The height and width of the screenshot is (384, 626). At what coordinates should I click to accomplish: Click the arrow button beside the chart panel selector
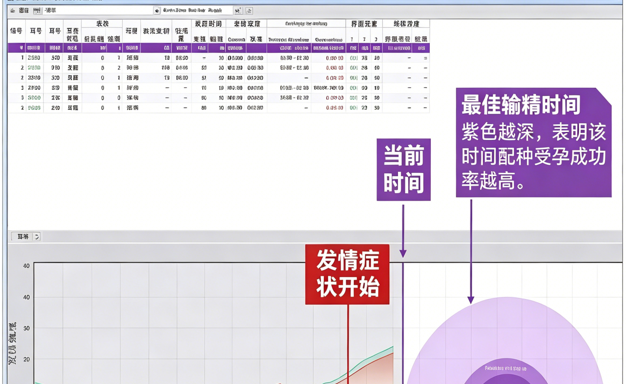tap(37, 236)
